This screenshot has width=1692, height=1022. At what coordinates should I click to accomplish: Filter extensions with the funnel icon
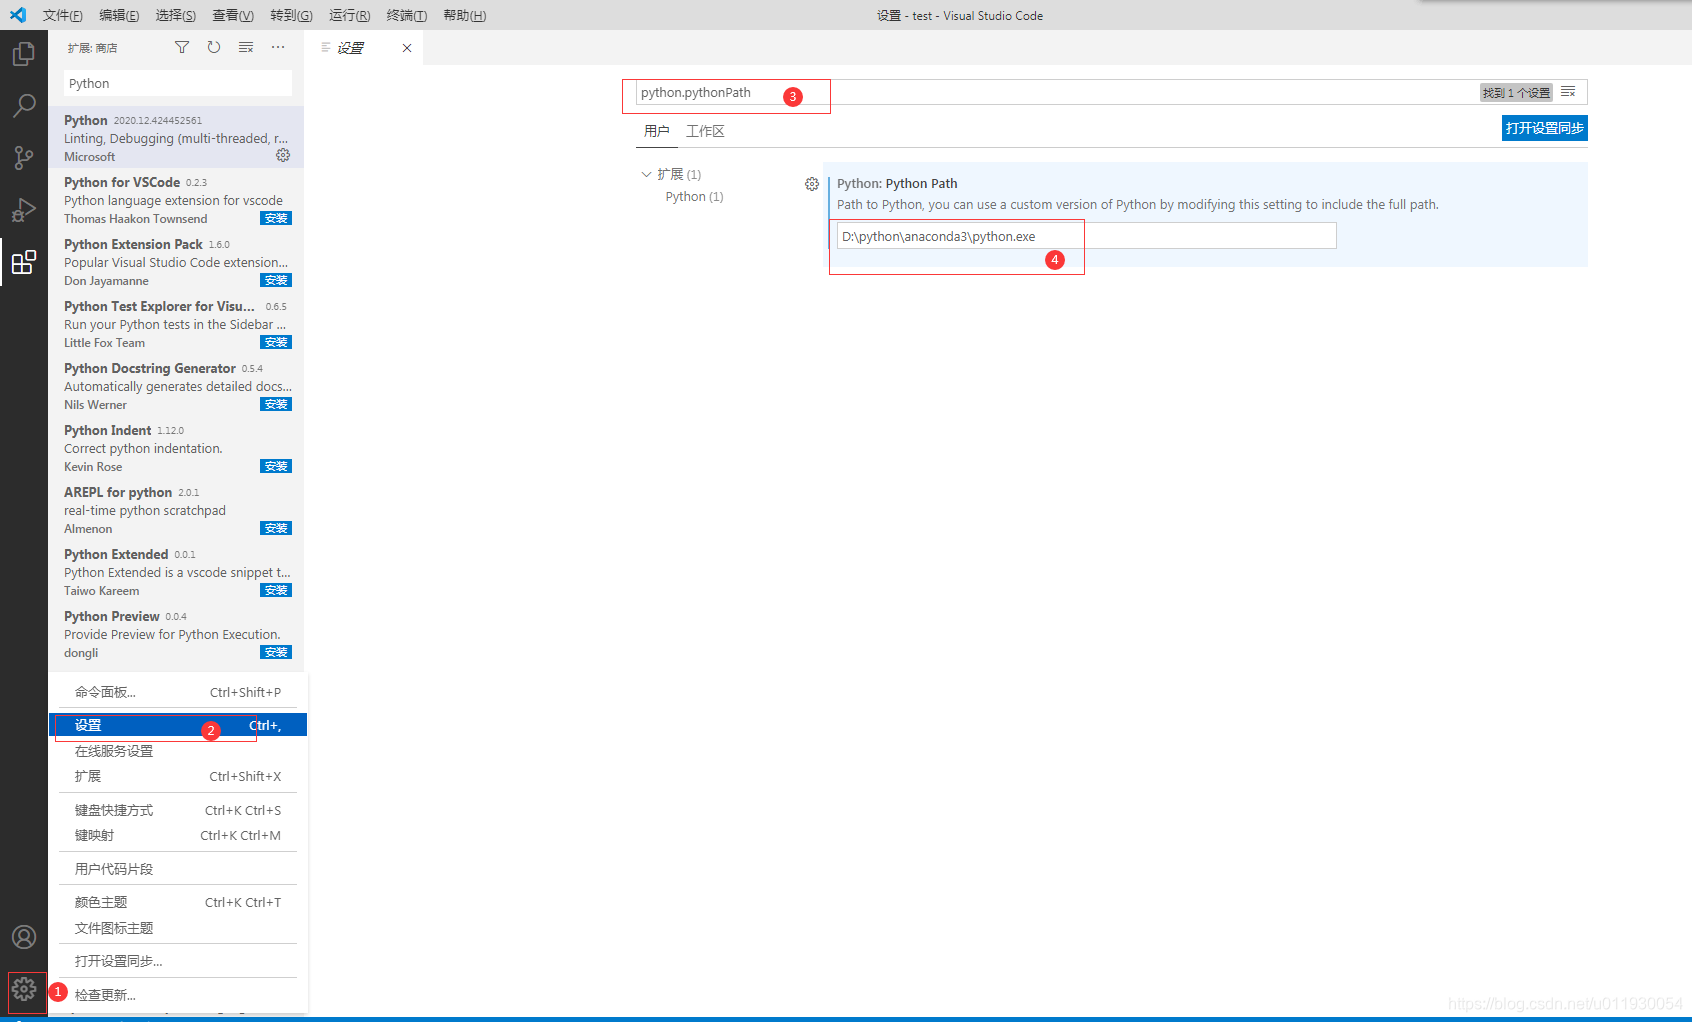coord(182,47)
